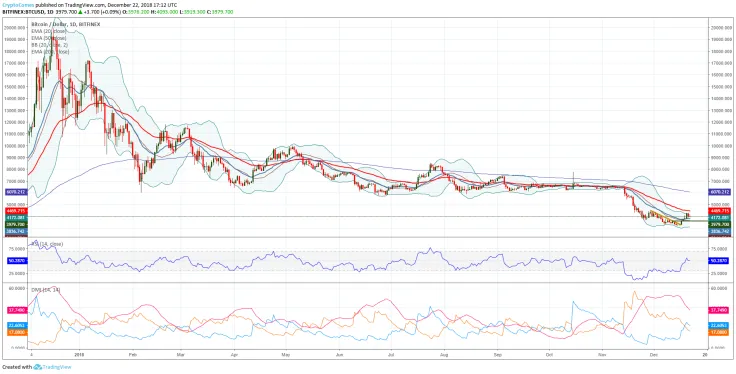Click the pink 37.7490 label on left axis
Screen dimensions: 736x374
(16, 310)
